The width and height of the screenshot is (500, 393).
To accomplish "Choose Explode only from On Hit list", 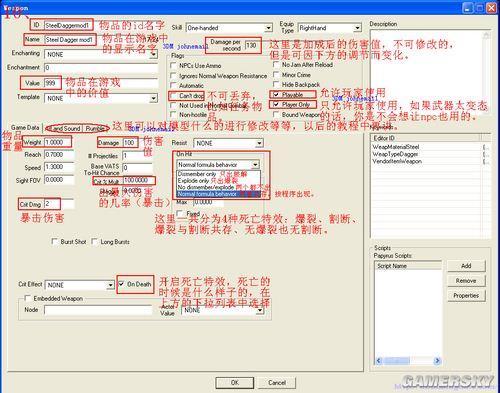I will coord(193,181).
